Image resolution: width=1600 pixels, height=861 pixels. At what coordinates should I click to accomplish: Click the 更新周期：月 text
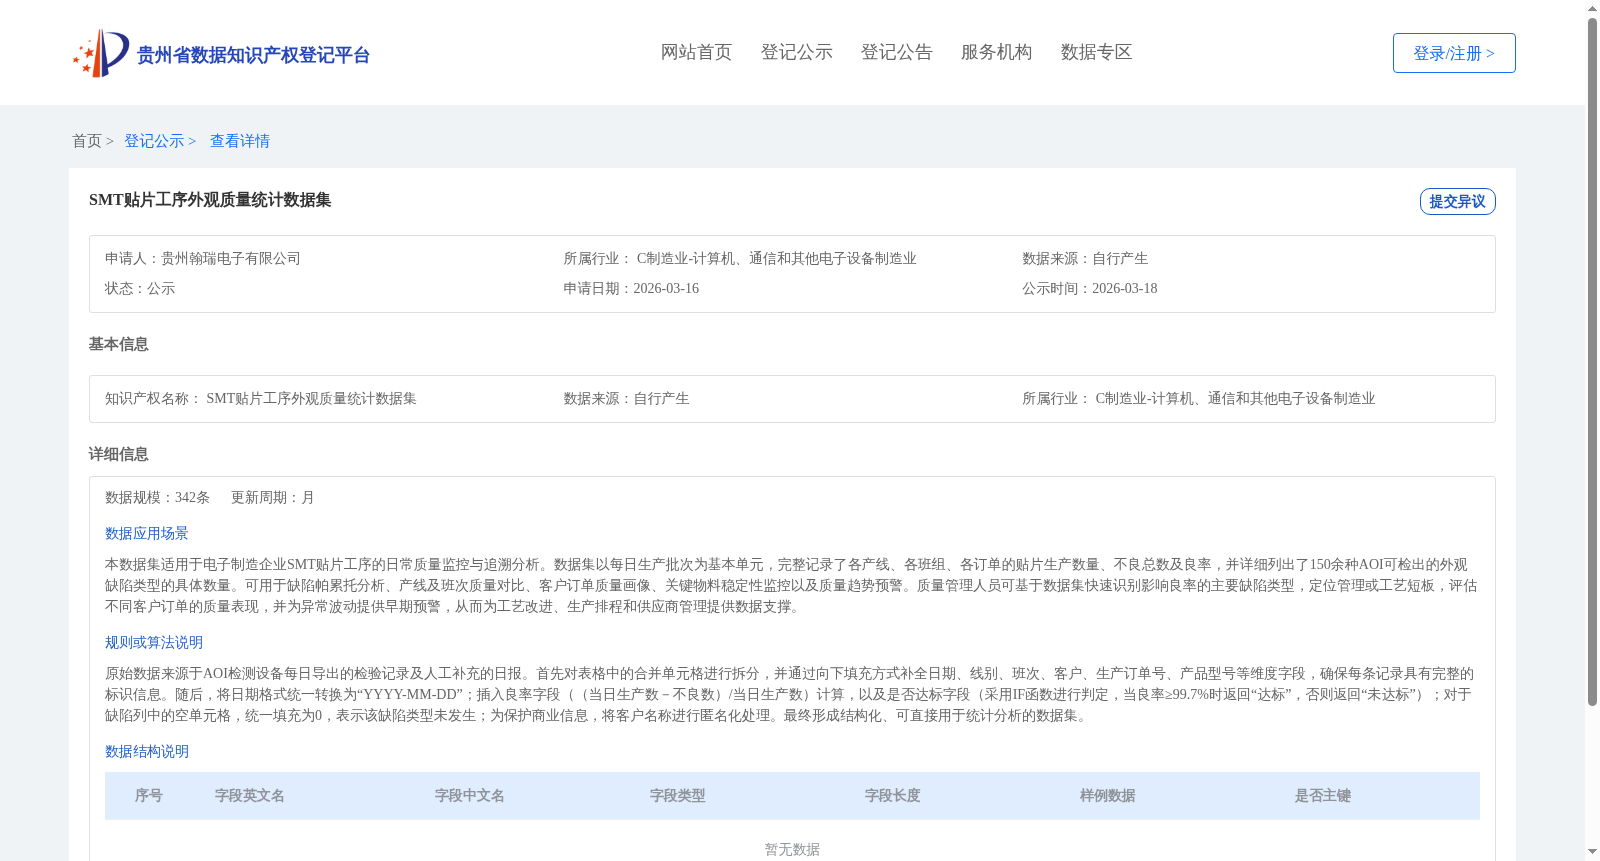pos(273,497)
